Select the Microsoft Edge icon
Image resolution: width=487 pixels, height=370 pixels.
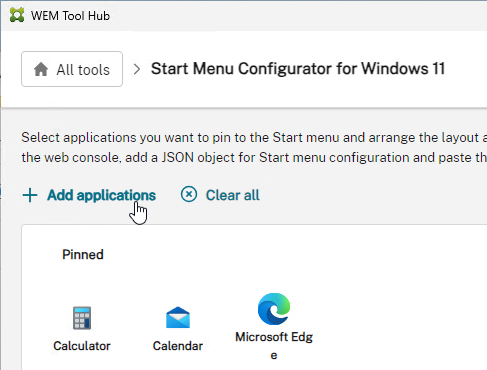[x=274, y=309]
